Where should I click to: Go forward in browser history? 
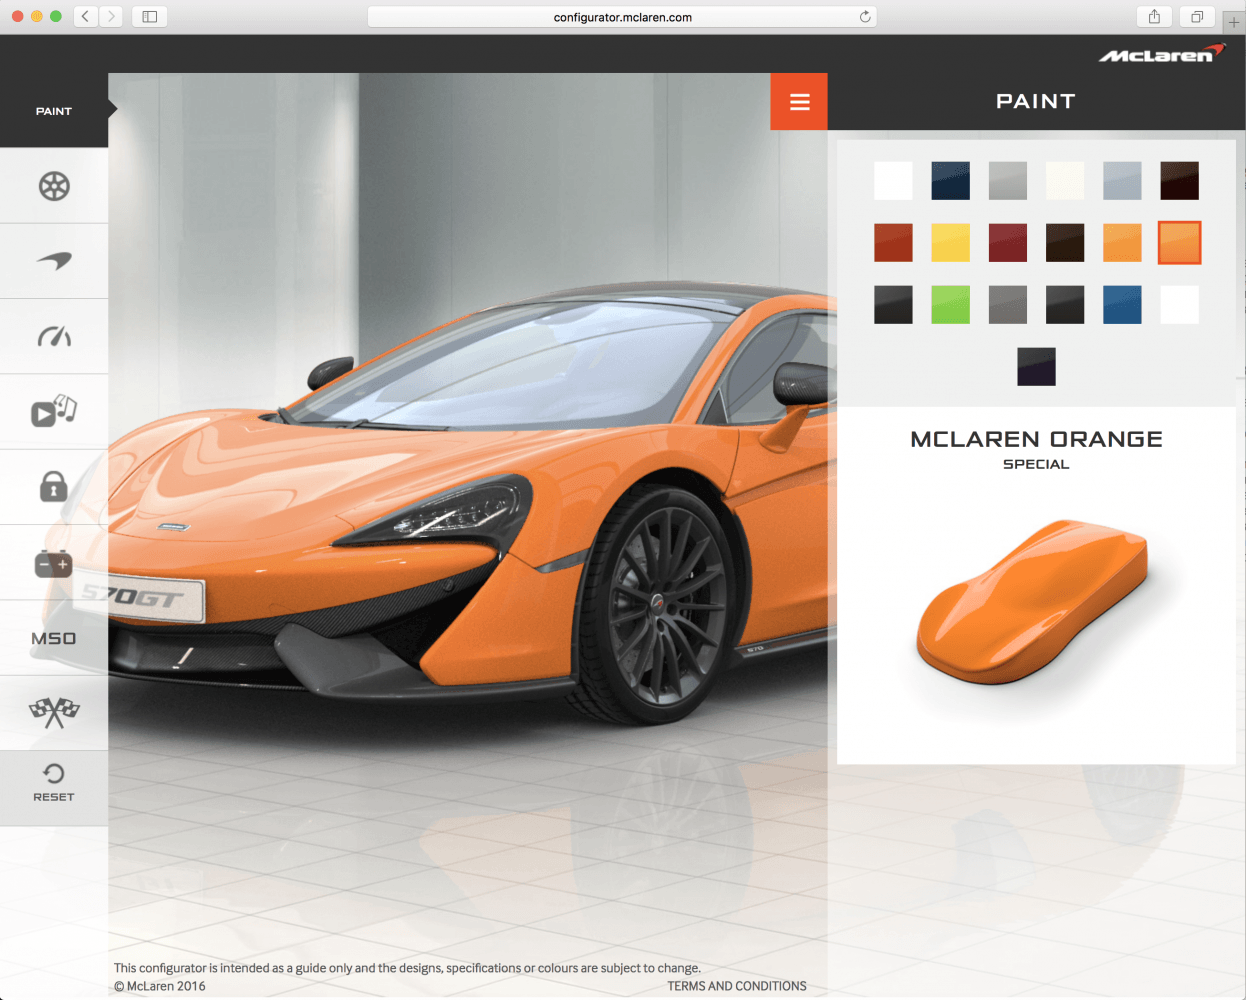(x=111, y=16)
